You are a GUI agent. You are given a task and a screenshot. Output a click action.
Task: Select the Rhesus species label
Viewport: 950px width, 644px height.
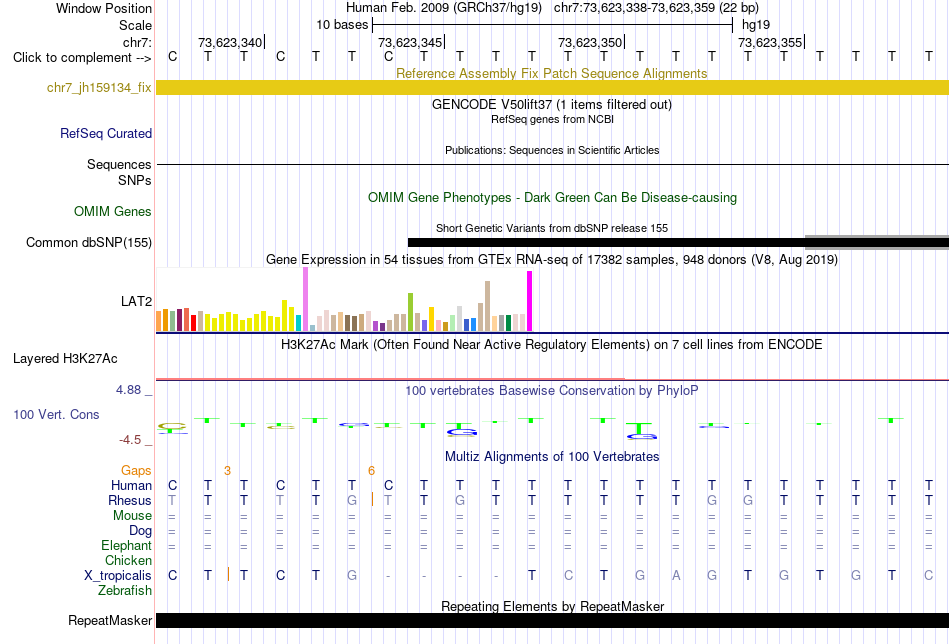pos(130,500)
